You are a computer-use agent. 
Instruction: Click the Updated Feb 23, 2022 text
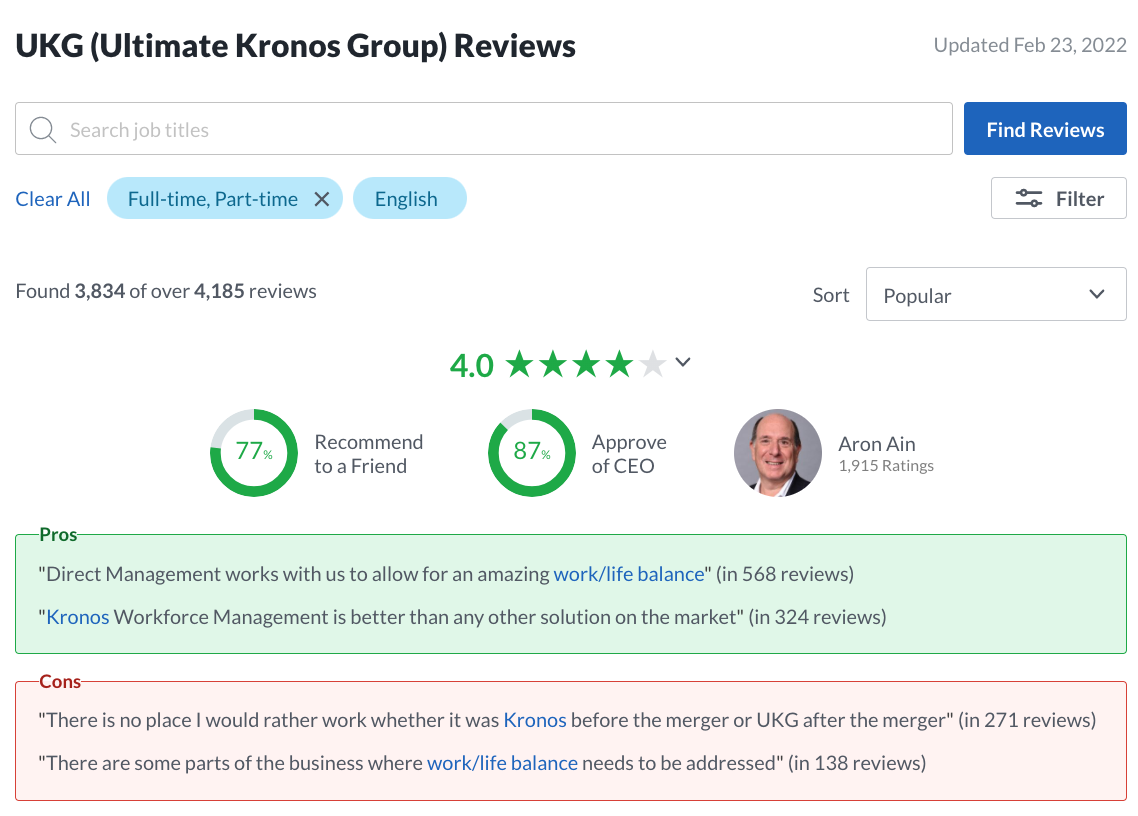[1030, 45]
